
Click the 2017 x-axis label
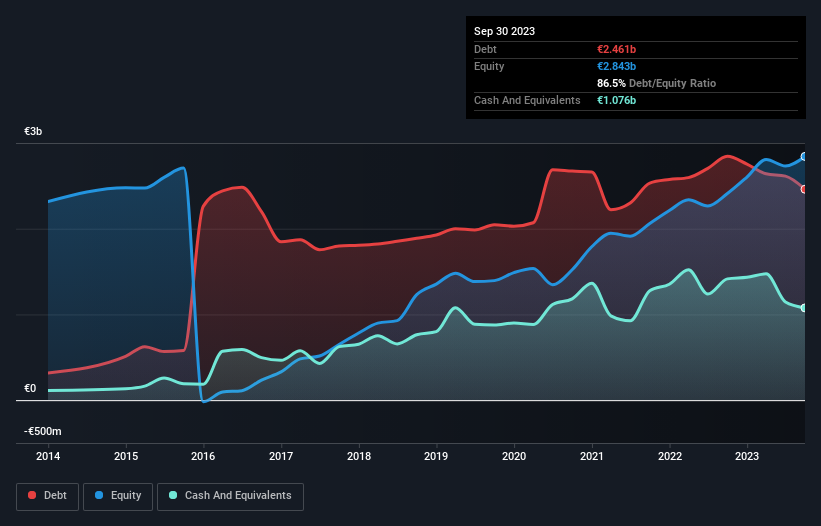(x=281, y=456)
